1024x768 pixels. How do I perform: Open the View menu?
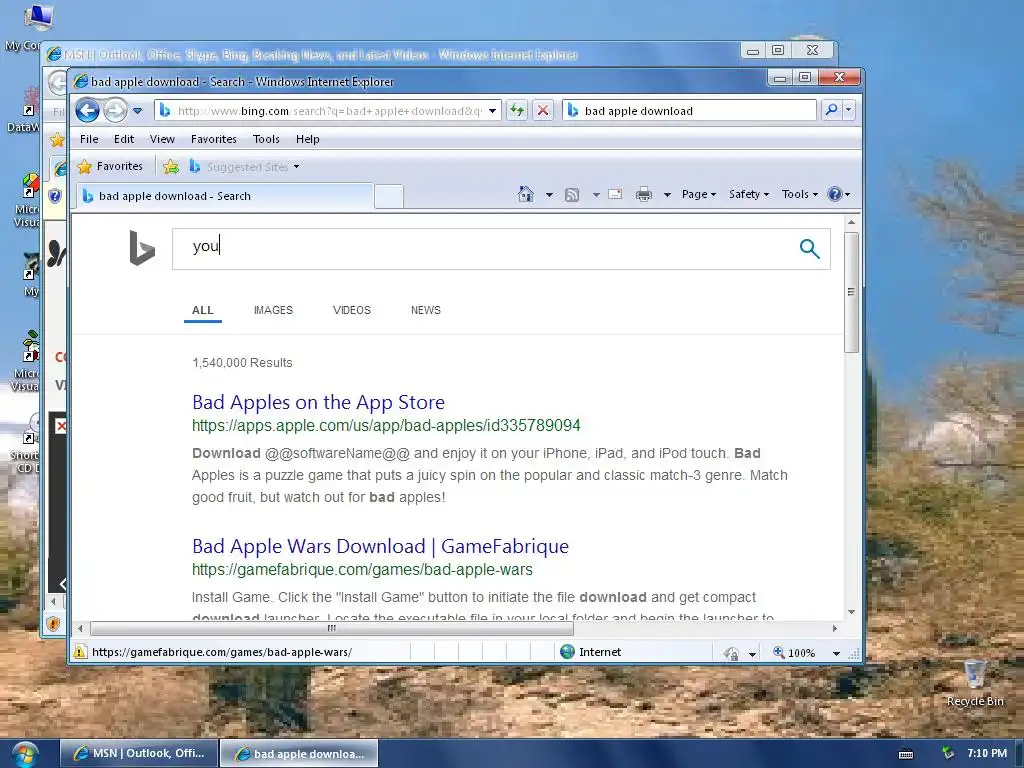tap(162, 139)
